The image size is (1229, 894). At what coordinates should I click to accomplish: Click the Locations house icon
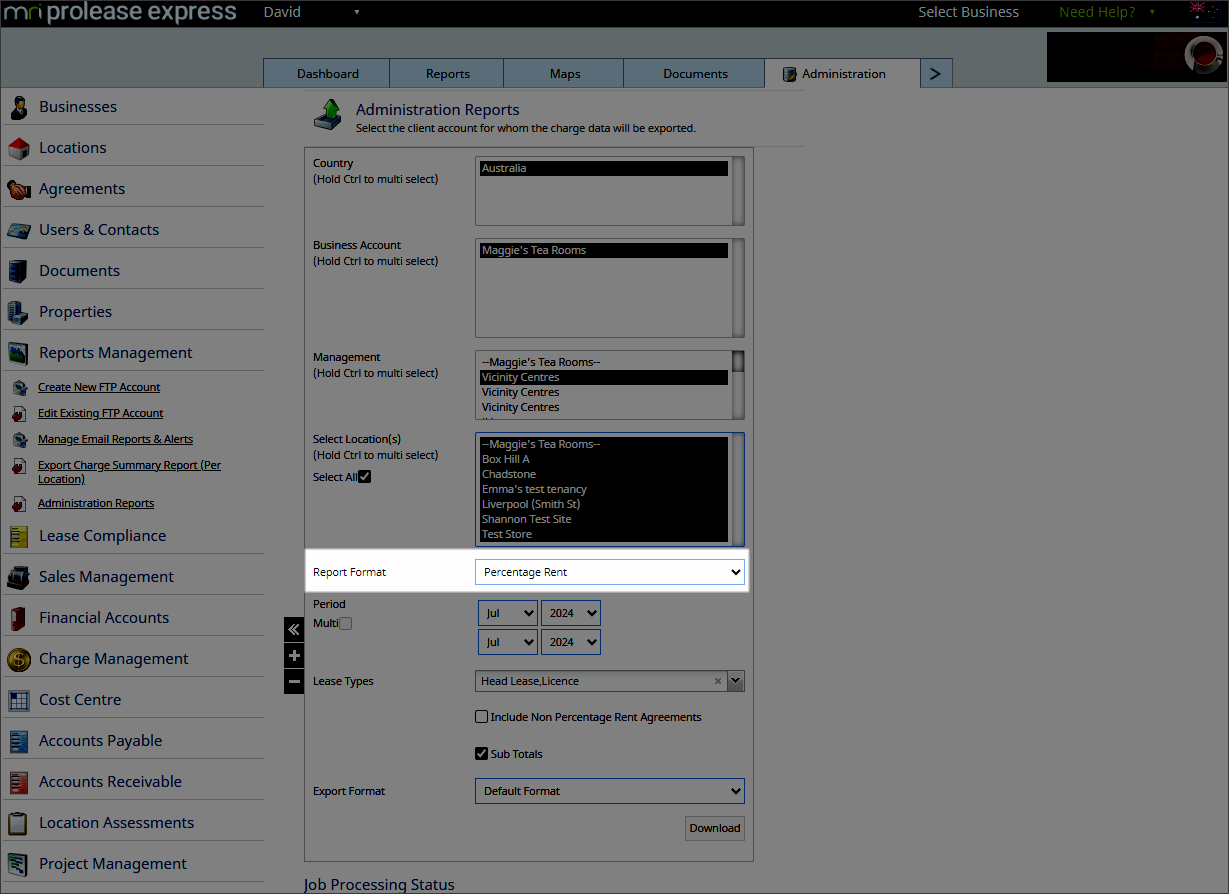point(18,148)
